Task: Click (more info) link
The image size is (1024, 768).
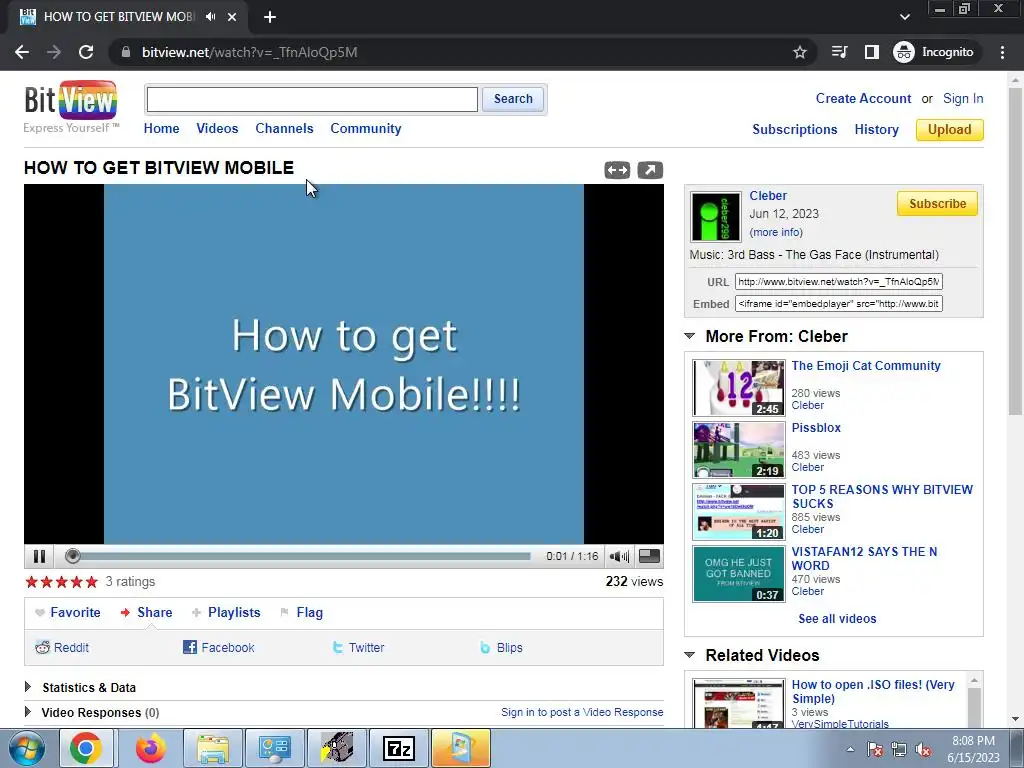Action: [x=776, y=232]
